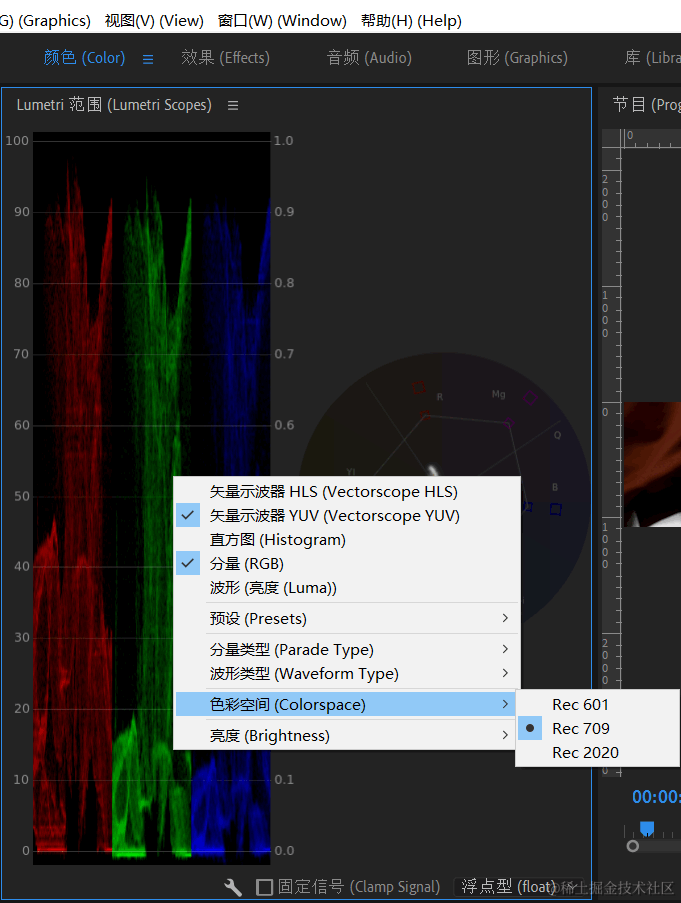Open the Window menu
Viewport: 681px width, 903px height.
[x=282, y=21]
